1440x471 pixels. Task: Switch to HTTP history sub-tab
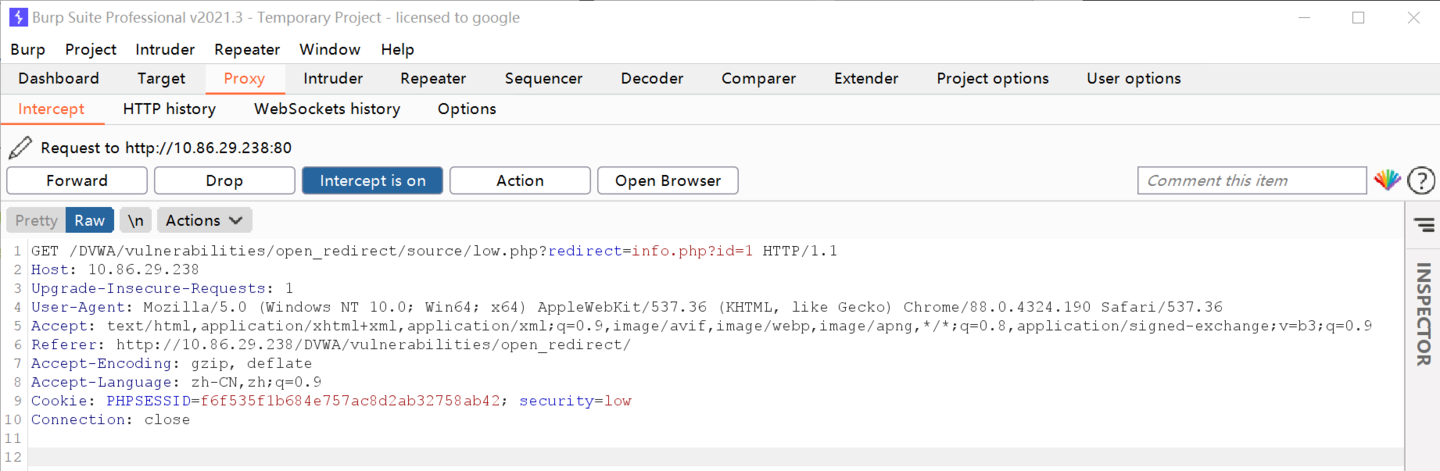click(169, 109)
